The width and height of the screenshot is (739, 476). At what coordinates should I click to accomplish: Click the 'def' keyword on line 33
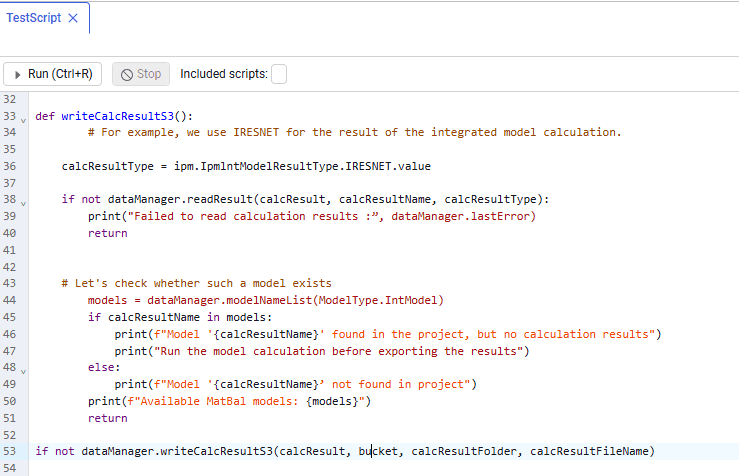45,116
